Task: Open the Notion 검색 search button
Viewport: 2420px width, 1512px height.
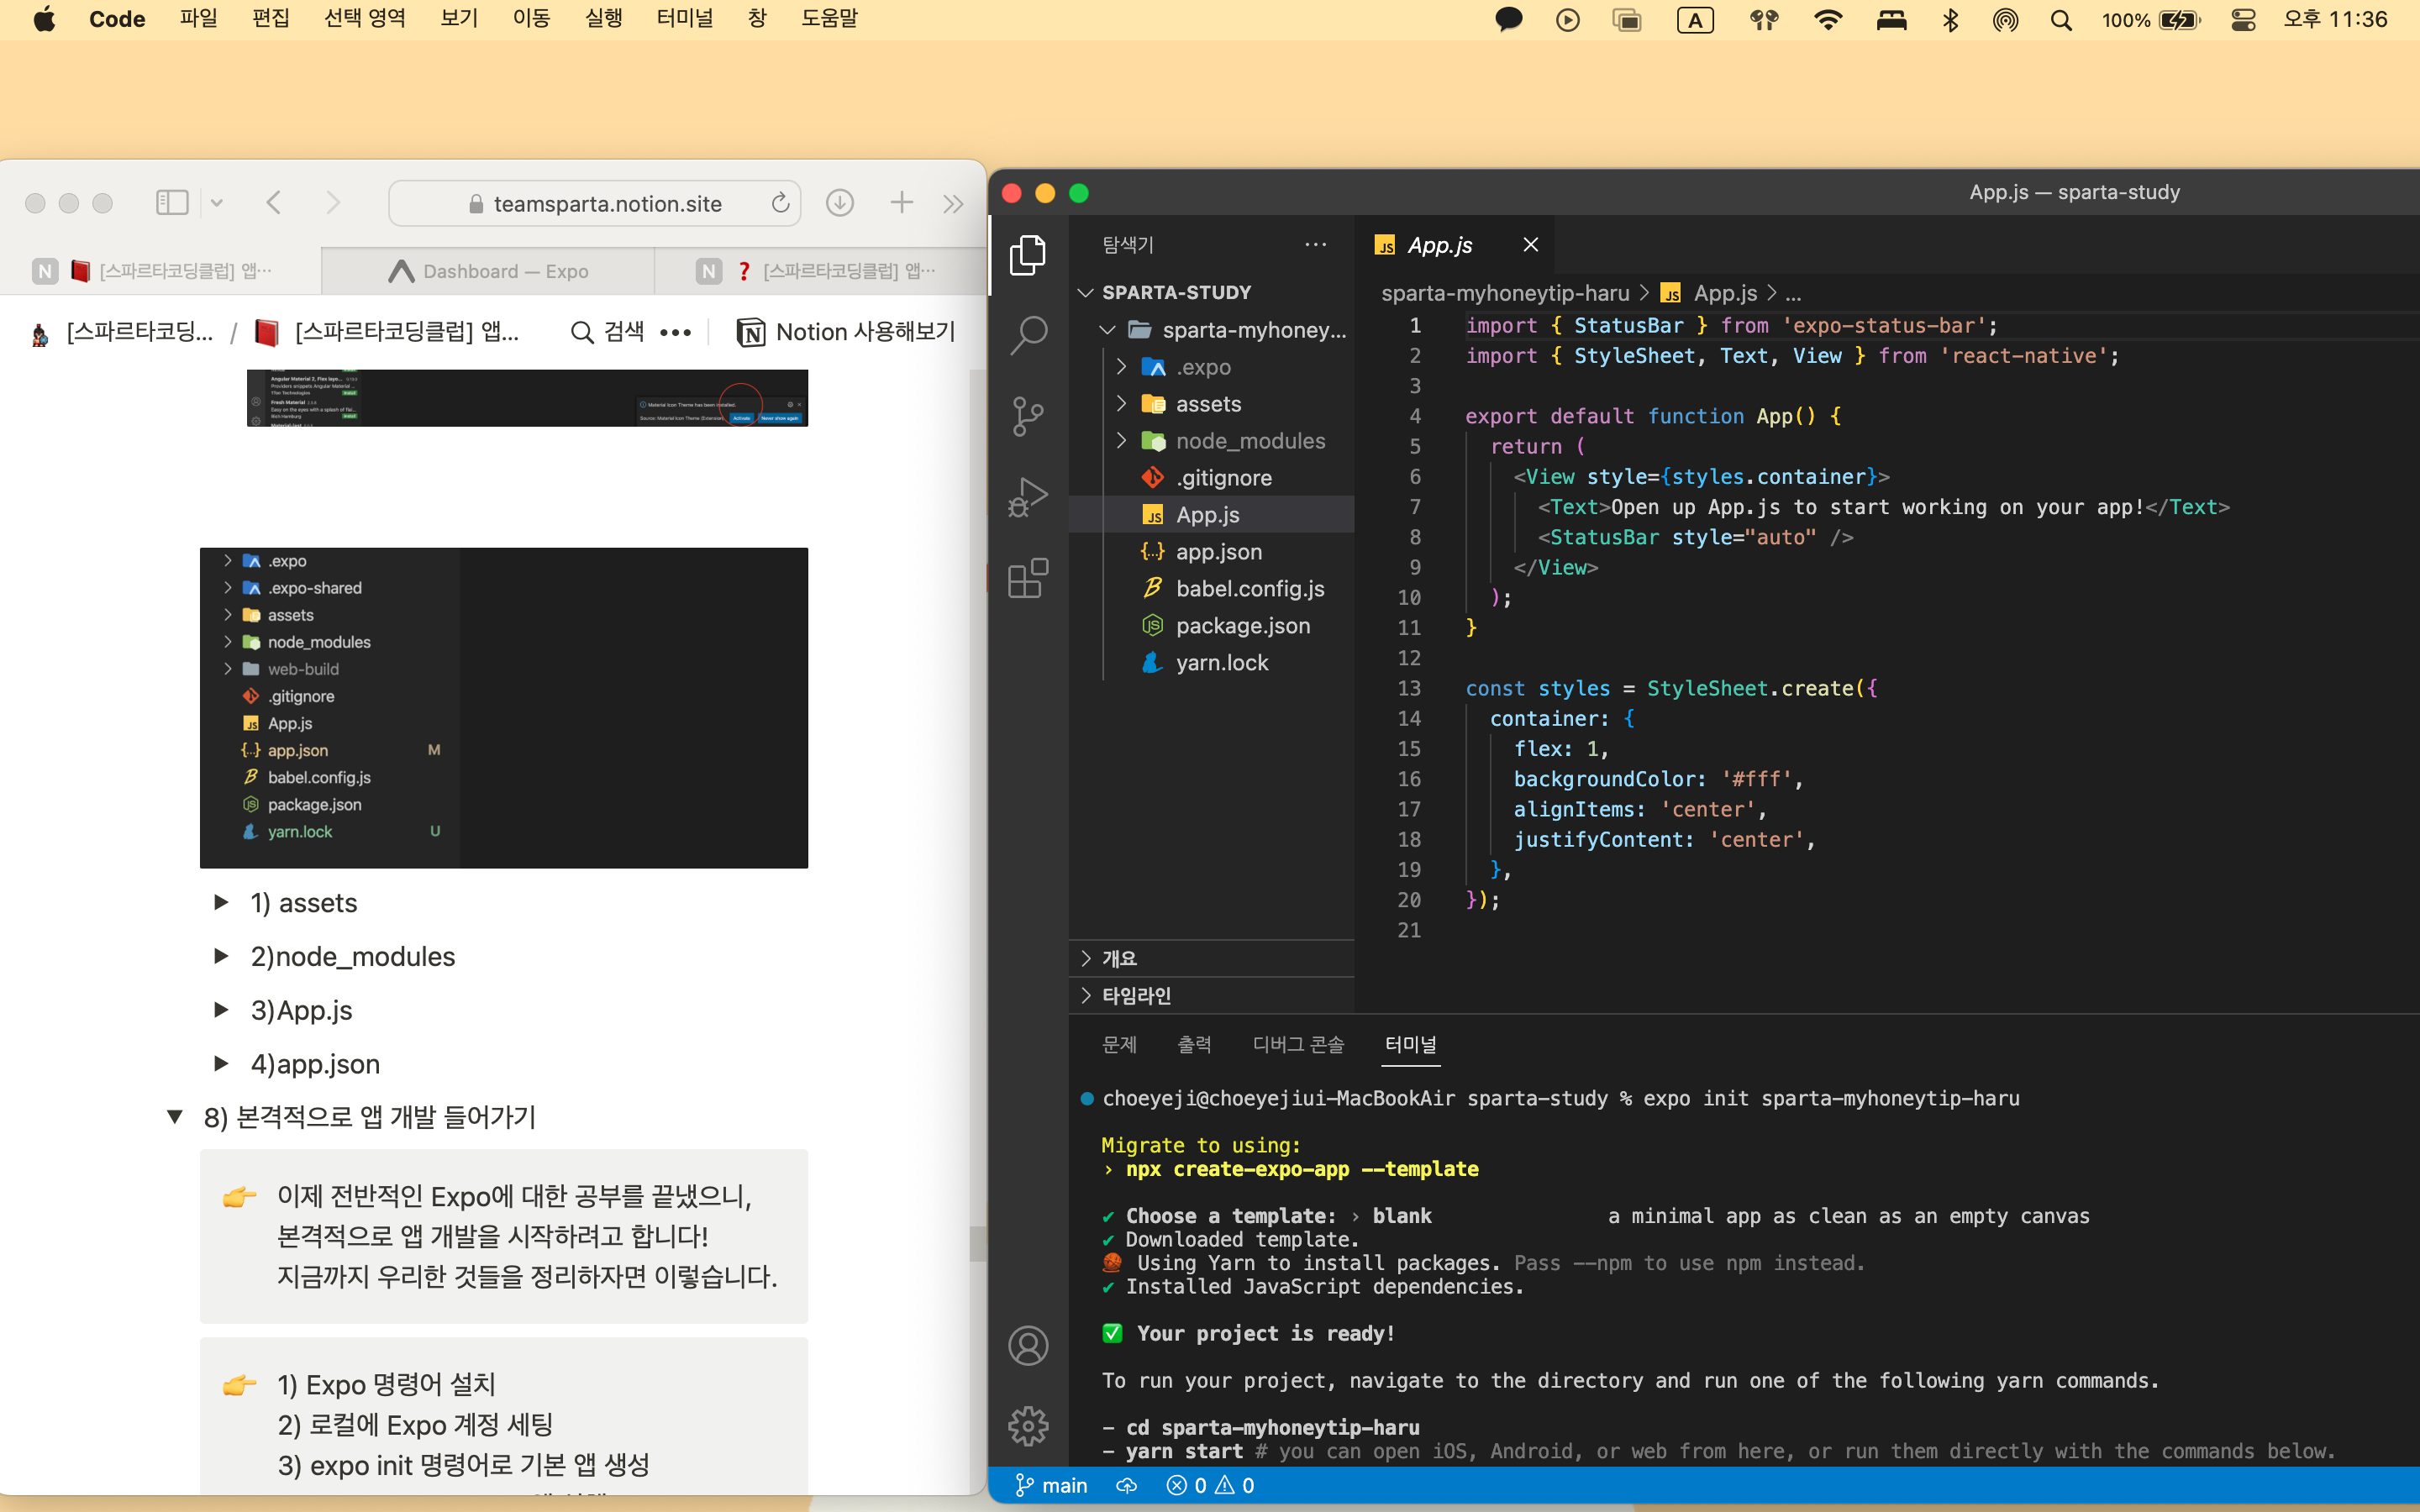Action: [607, 332]
